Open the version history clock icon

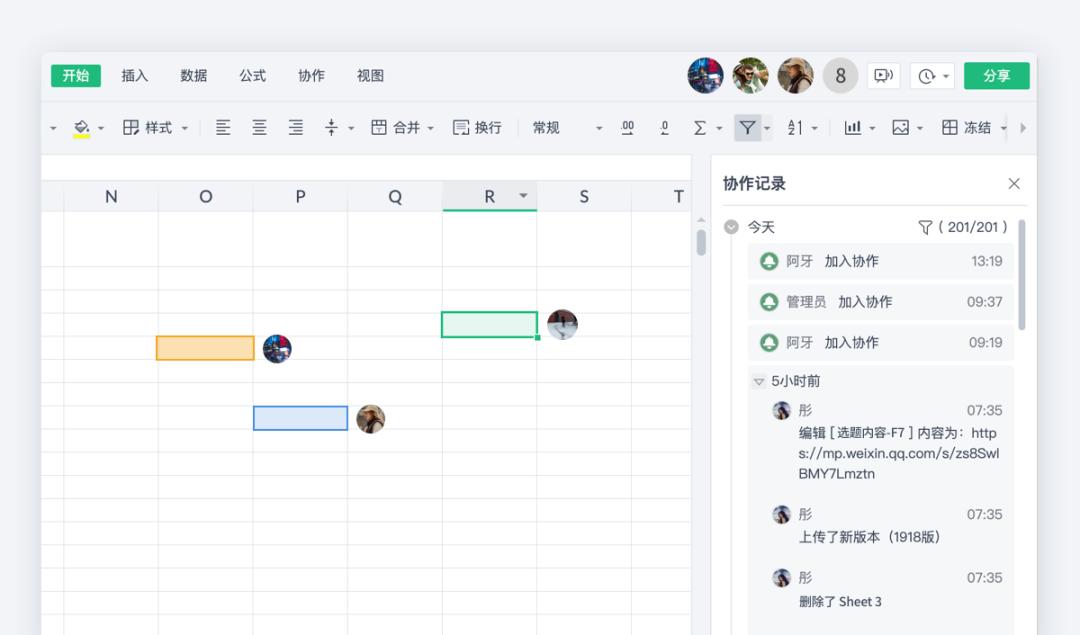point(926,76)
